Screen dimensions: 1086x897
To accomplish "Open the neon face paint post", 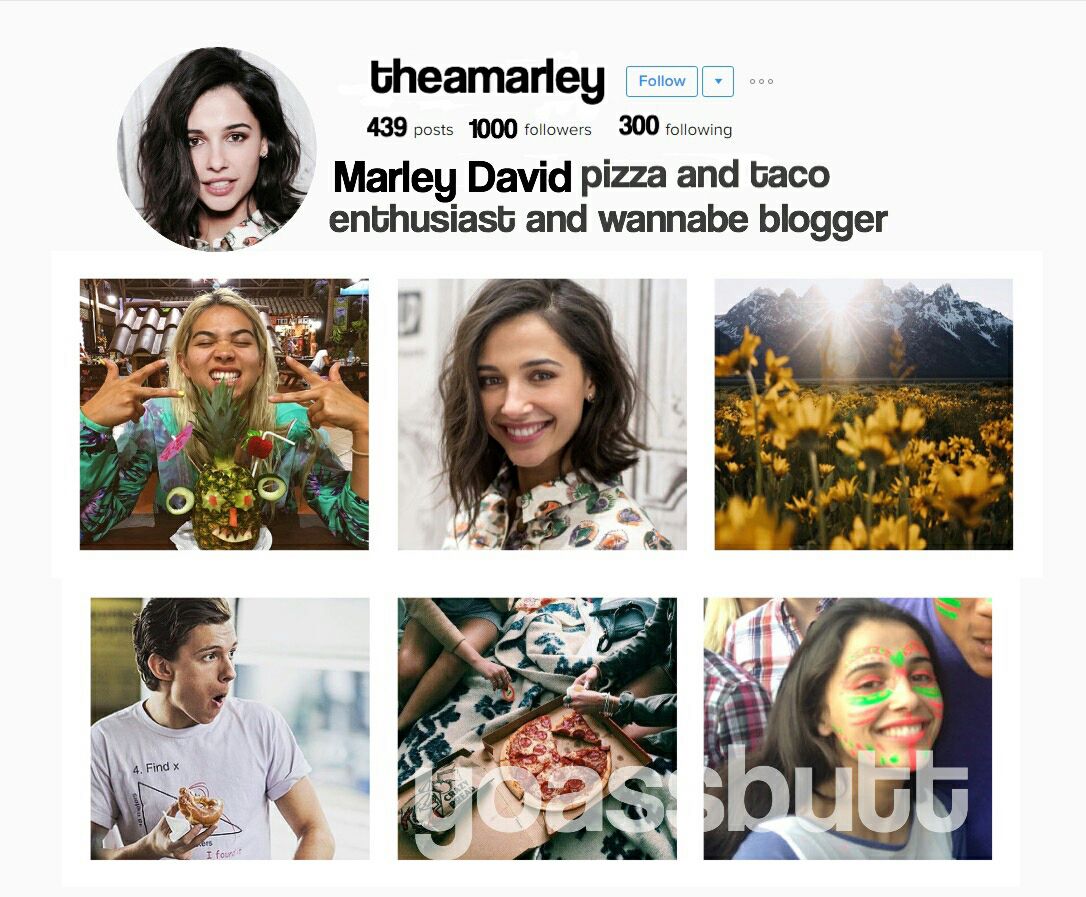I will pos(848,729).
